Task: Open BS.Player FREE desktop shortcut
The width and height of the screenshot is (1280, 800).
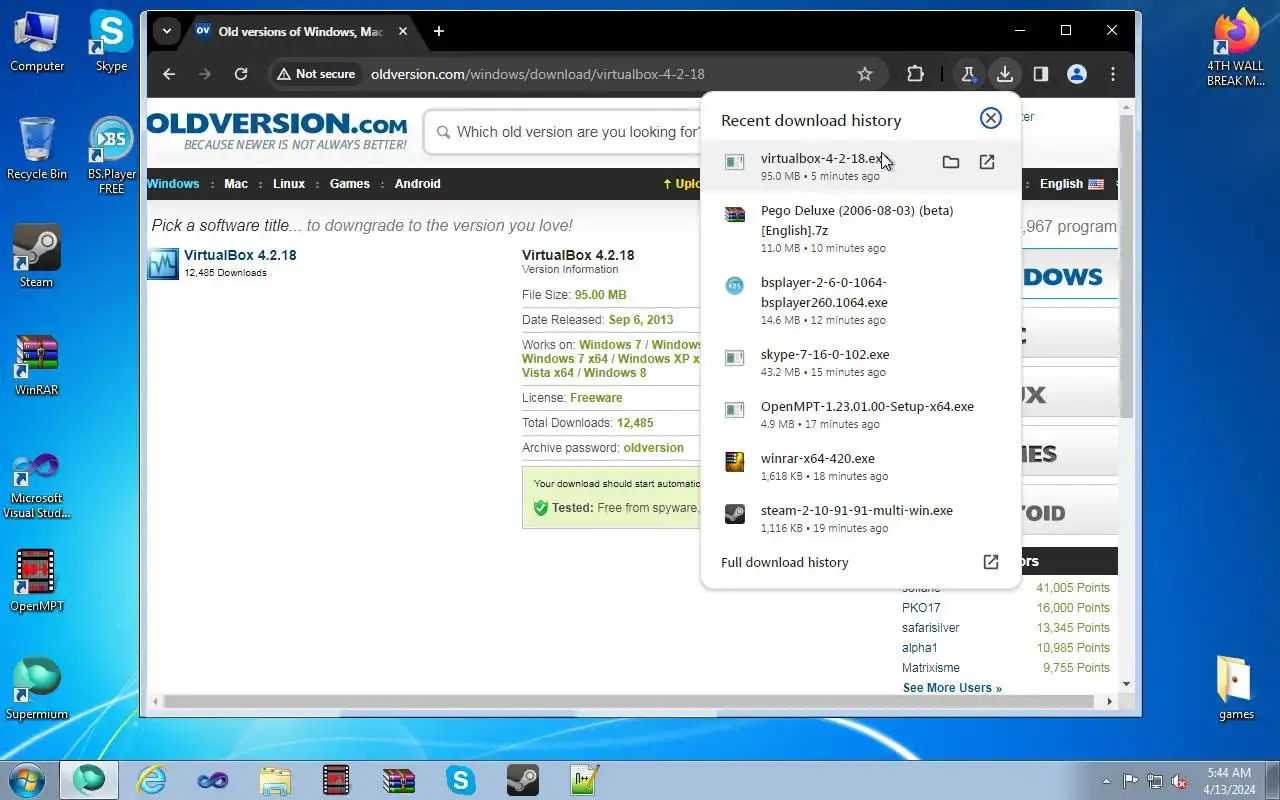Action: [x=111, y=156]
